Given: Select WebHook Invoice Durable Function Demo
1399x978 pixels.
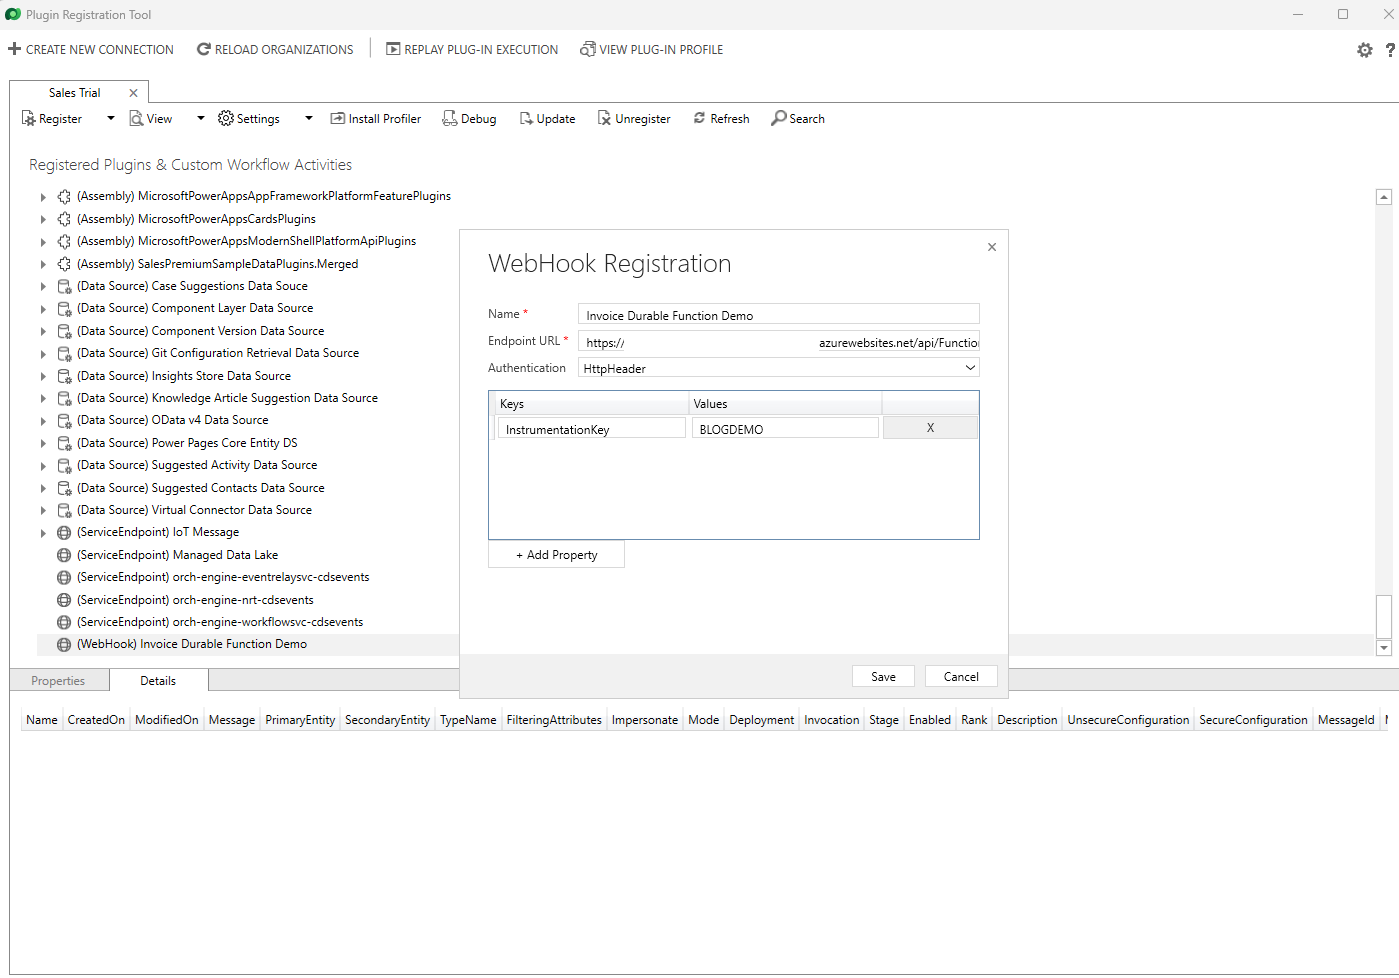Looking at the screenshot, I should click(192, 644).
